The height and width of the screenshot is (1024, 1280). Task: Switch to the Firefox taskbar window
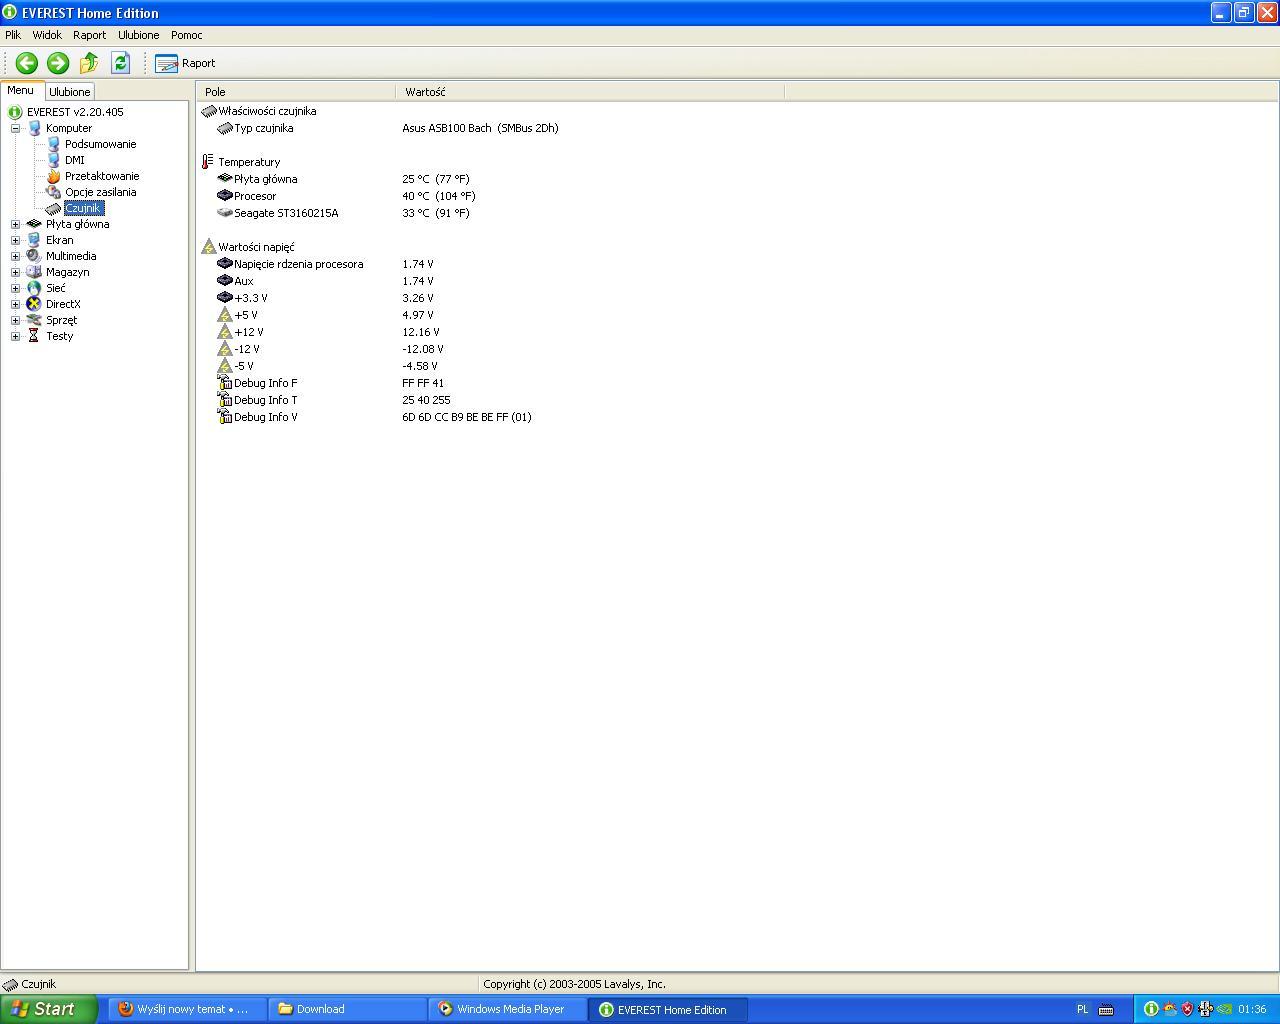[187, 1009]
